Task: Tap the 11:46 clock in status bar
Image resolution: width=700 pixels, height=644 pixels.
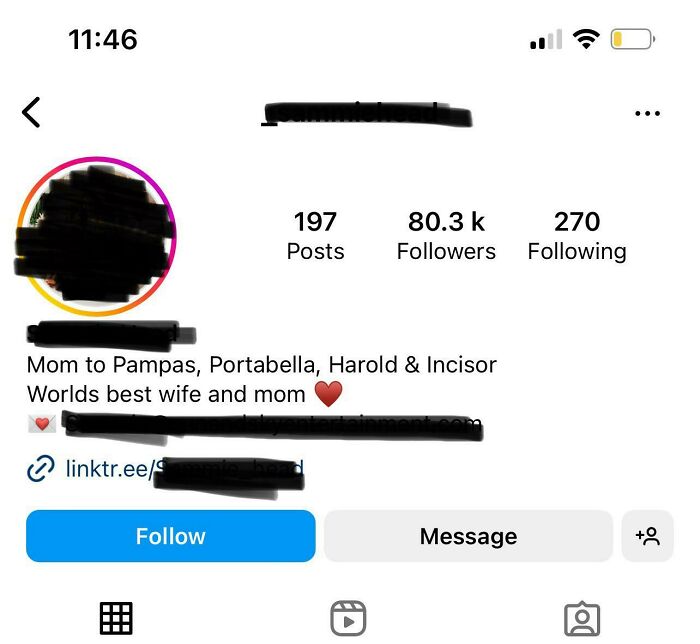Action: click(x=103, y=39)
